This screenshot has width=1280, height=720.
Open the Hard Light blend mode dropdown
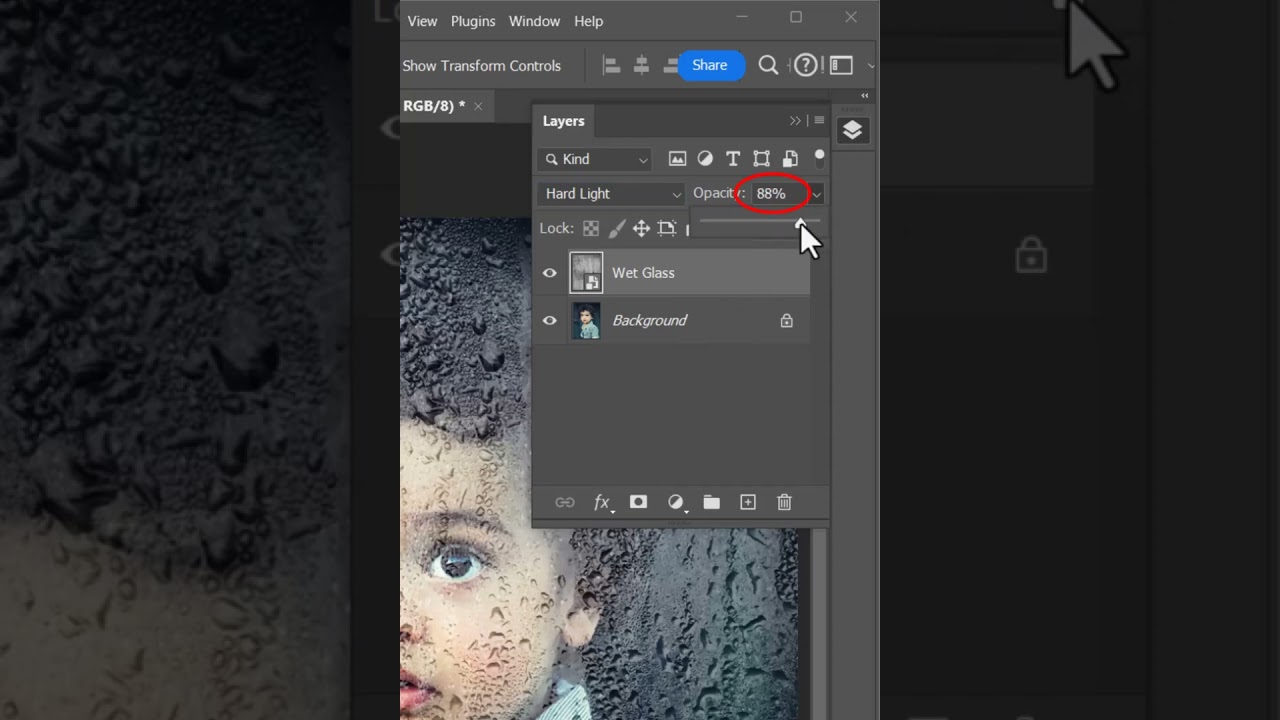[612, 194]
